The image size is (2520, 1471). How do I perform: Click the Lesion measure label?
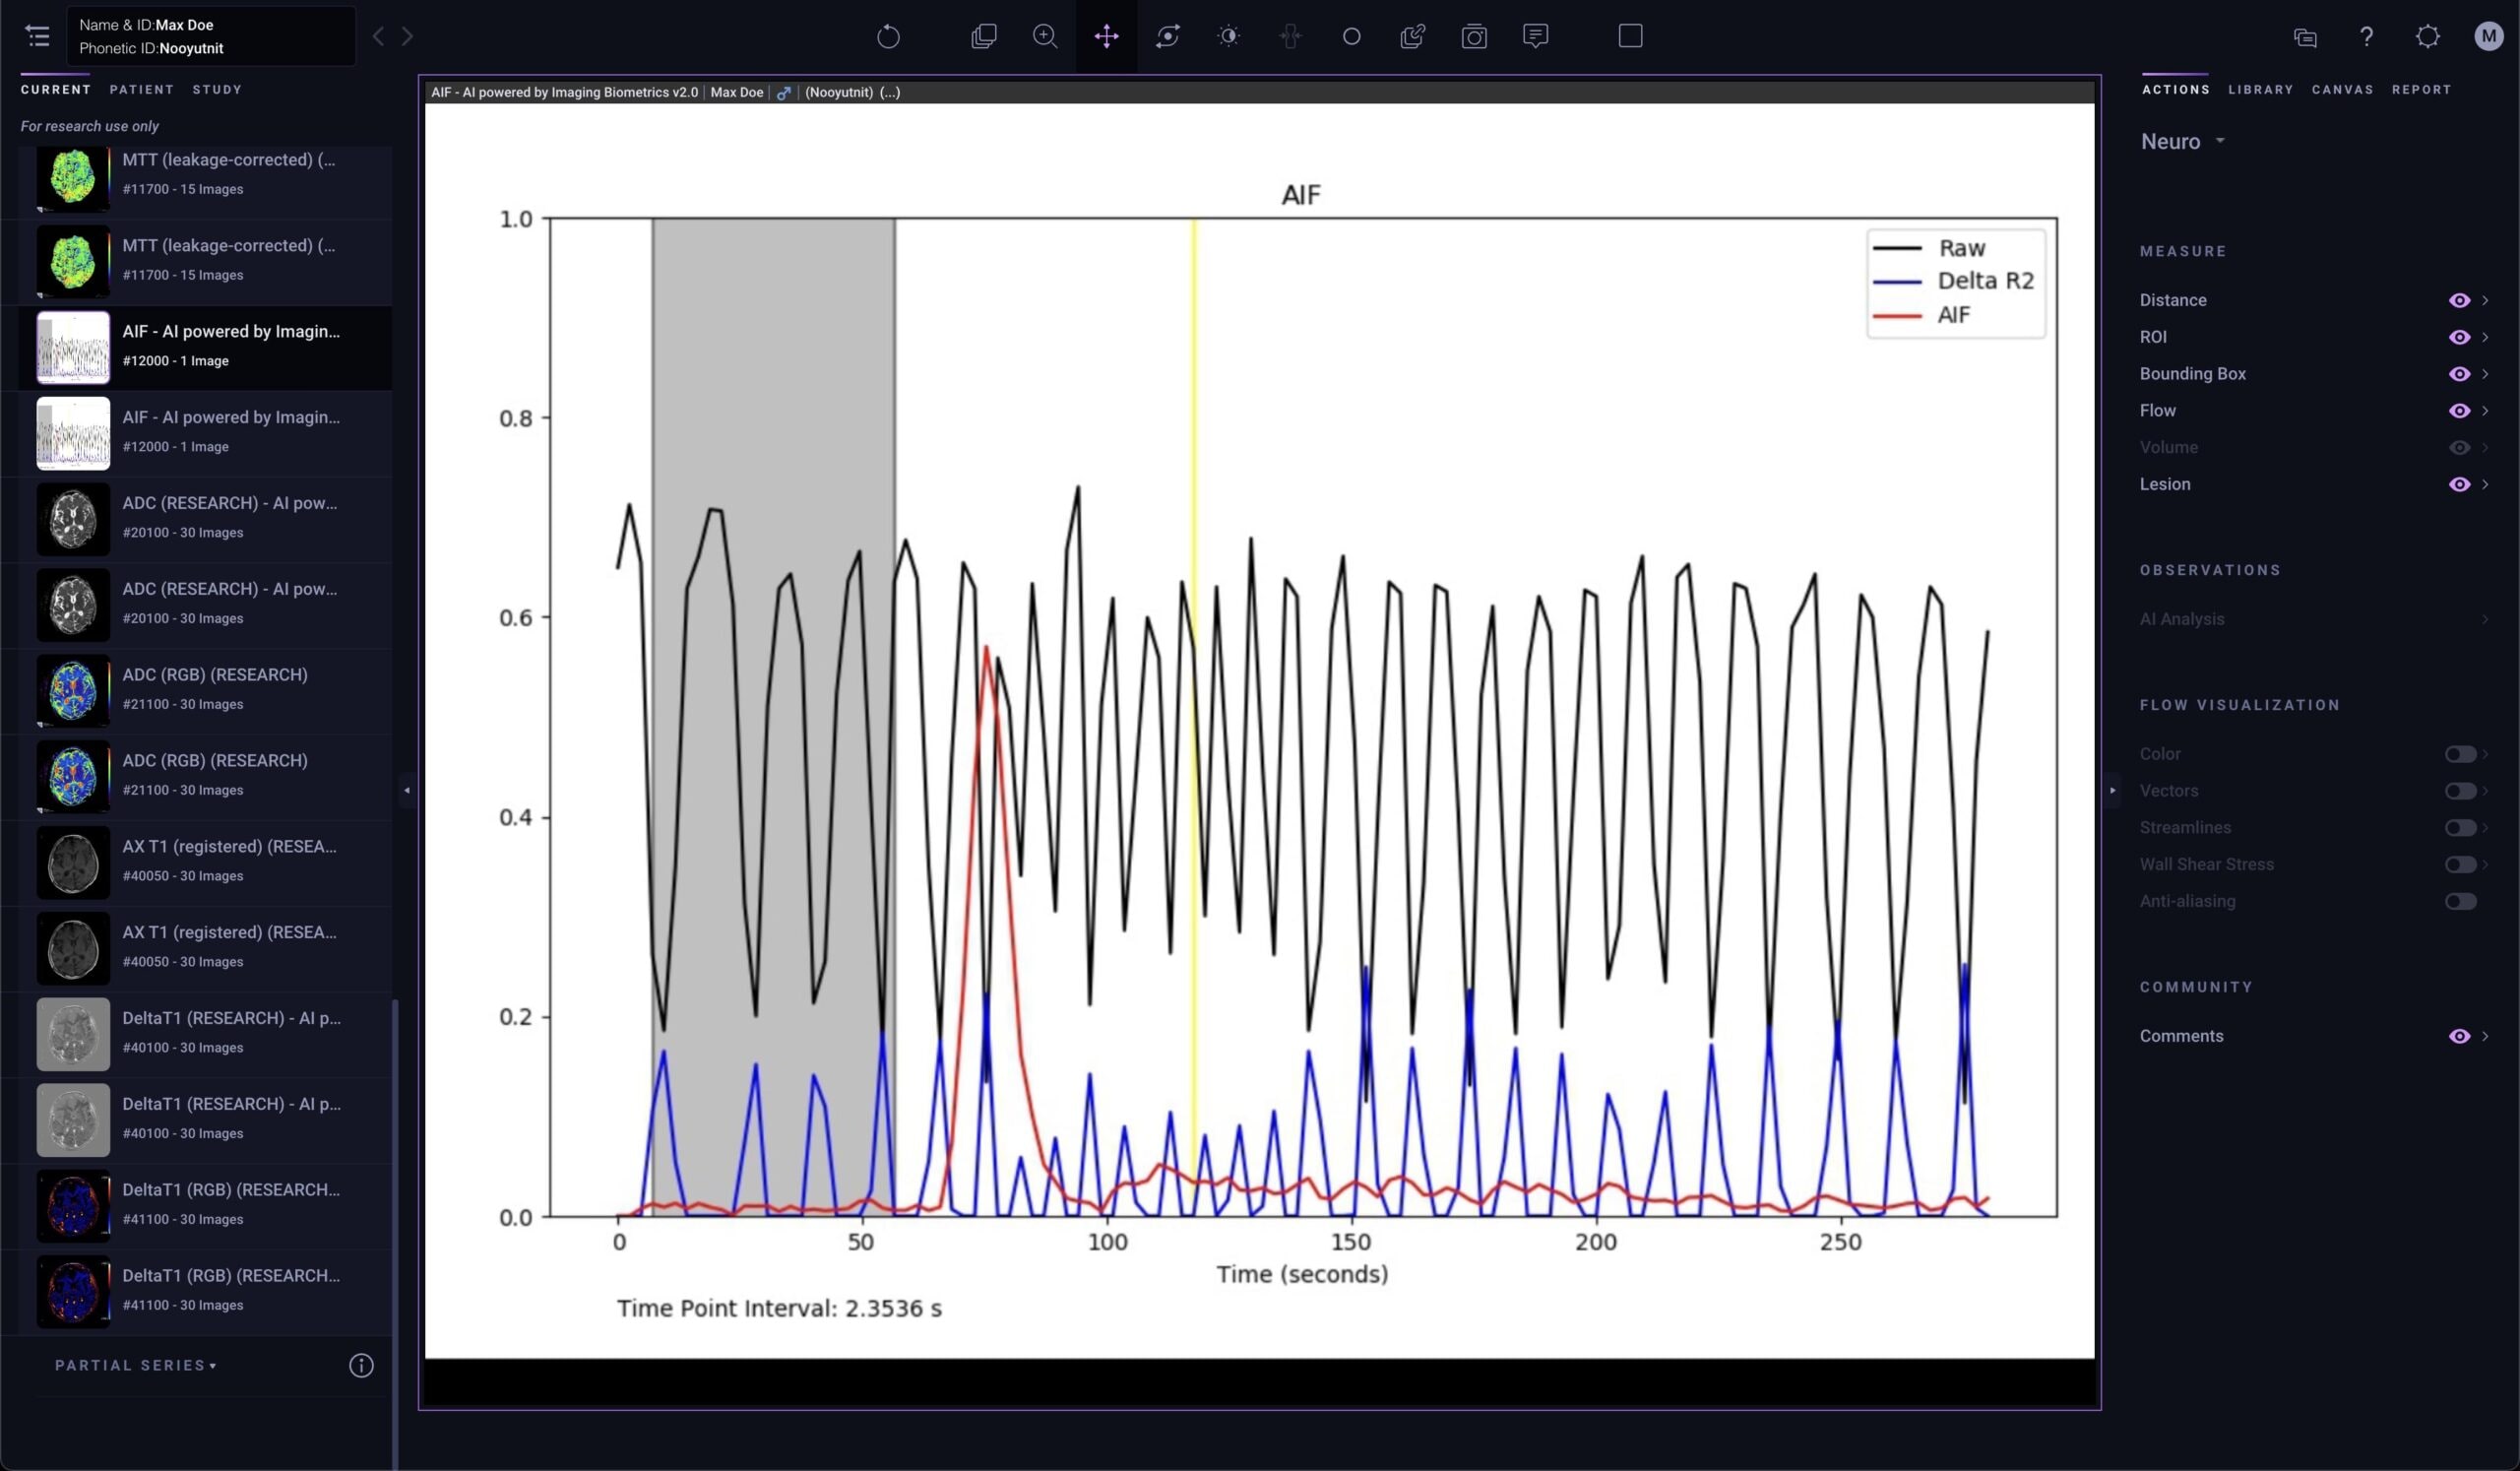pyautogui.click(x=2164, y=484)
